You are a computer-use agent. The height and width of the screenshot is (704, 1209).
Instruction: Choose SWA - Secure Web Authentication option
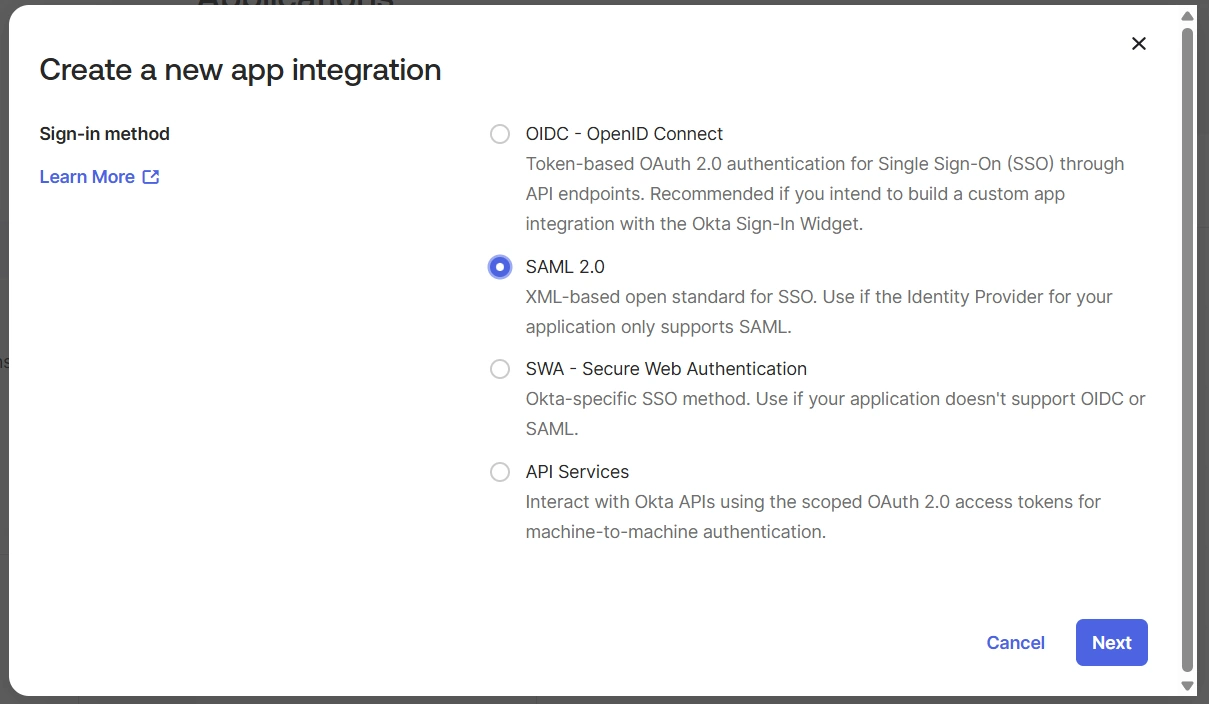[x=500, y=368]
